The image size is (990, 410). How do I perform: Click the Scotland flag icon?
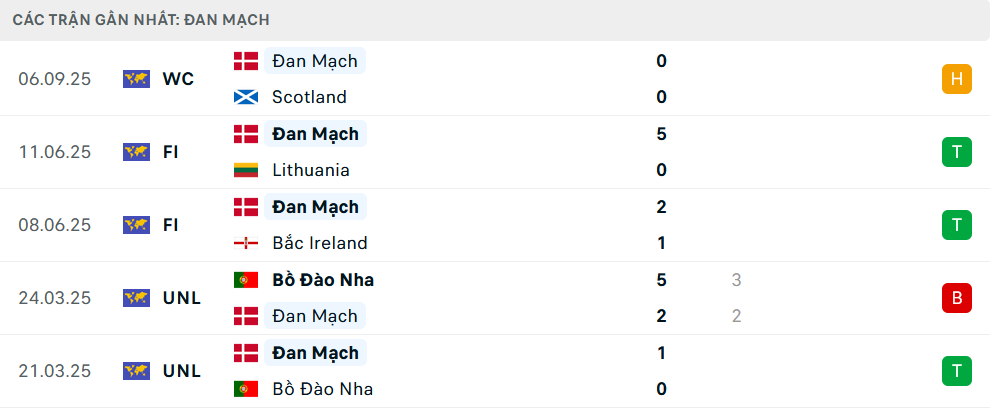(x=246, y=97)
